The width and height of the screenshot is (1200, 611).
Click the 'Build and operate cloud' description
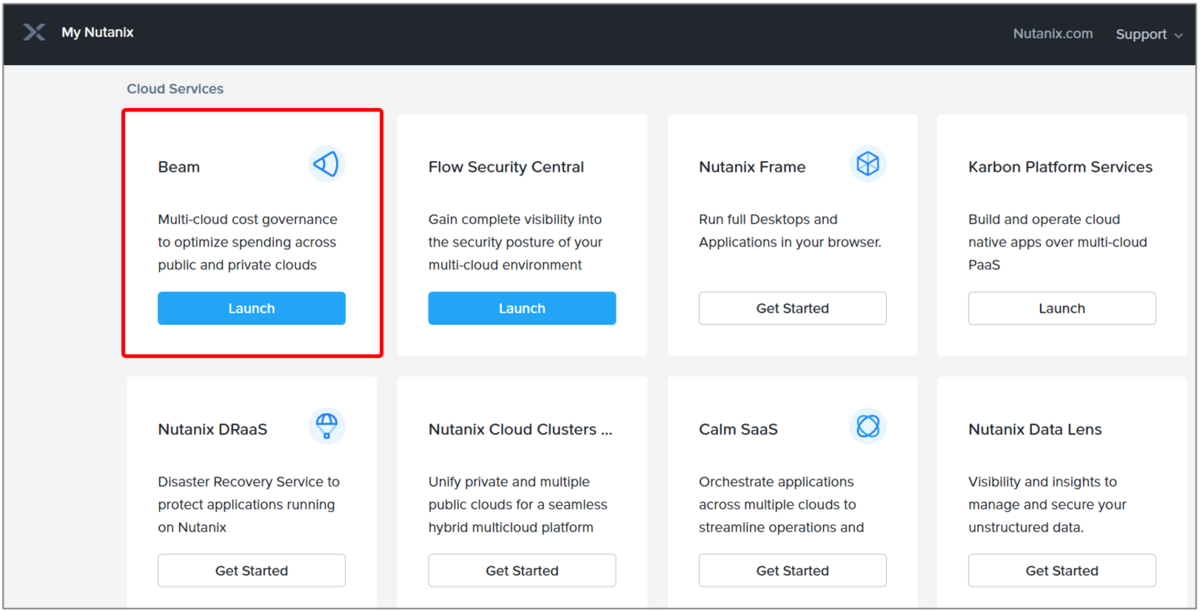pyautogui.click(x=1058, y=242)
